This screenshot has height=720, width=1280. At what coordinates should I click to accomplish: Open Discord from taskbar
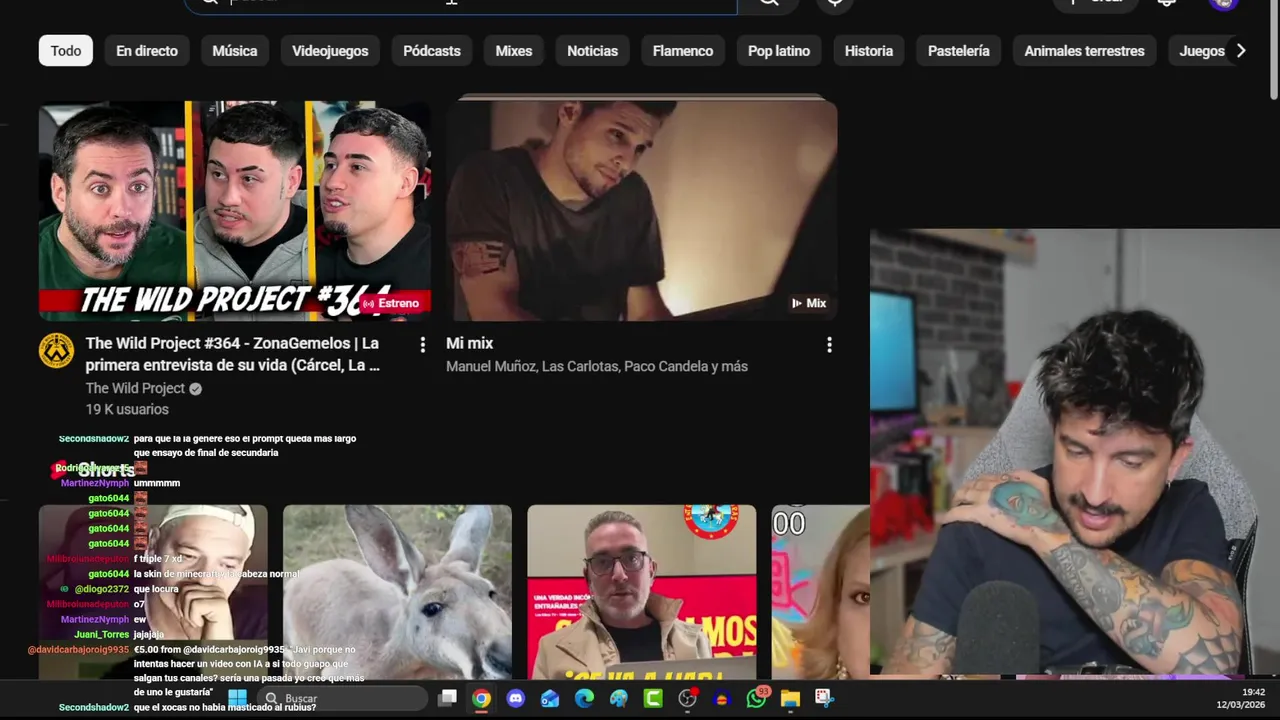(516, 698)
